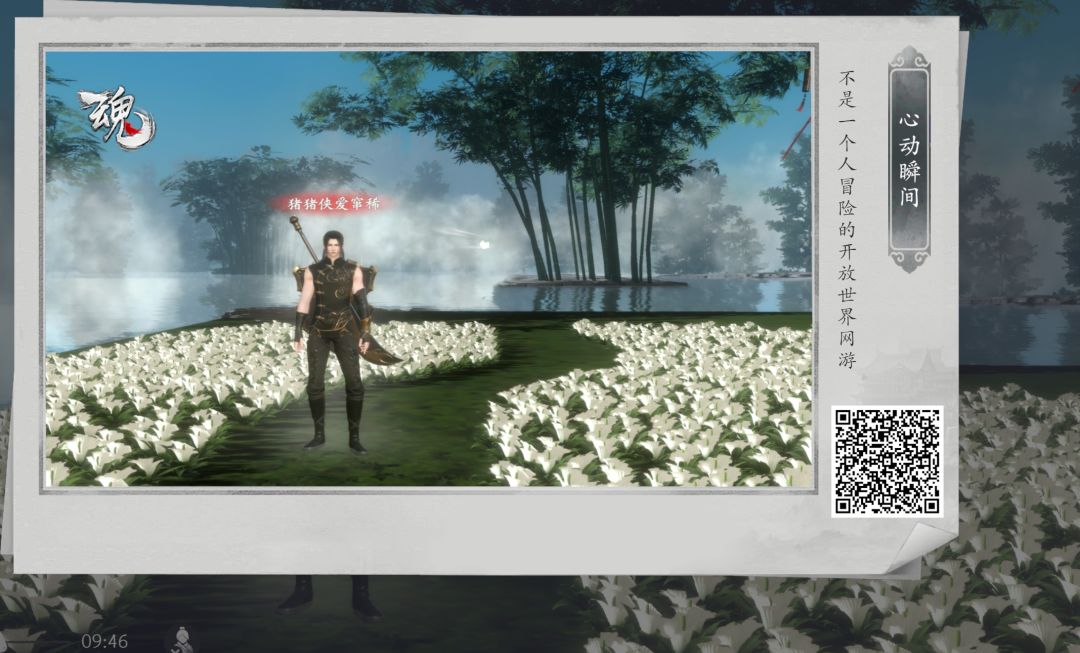Tap the character pose icon beside the clock
The height and width of the screenshot is (653, 1080).
click(181, 640)
